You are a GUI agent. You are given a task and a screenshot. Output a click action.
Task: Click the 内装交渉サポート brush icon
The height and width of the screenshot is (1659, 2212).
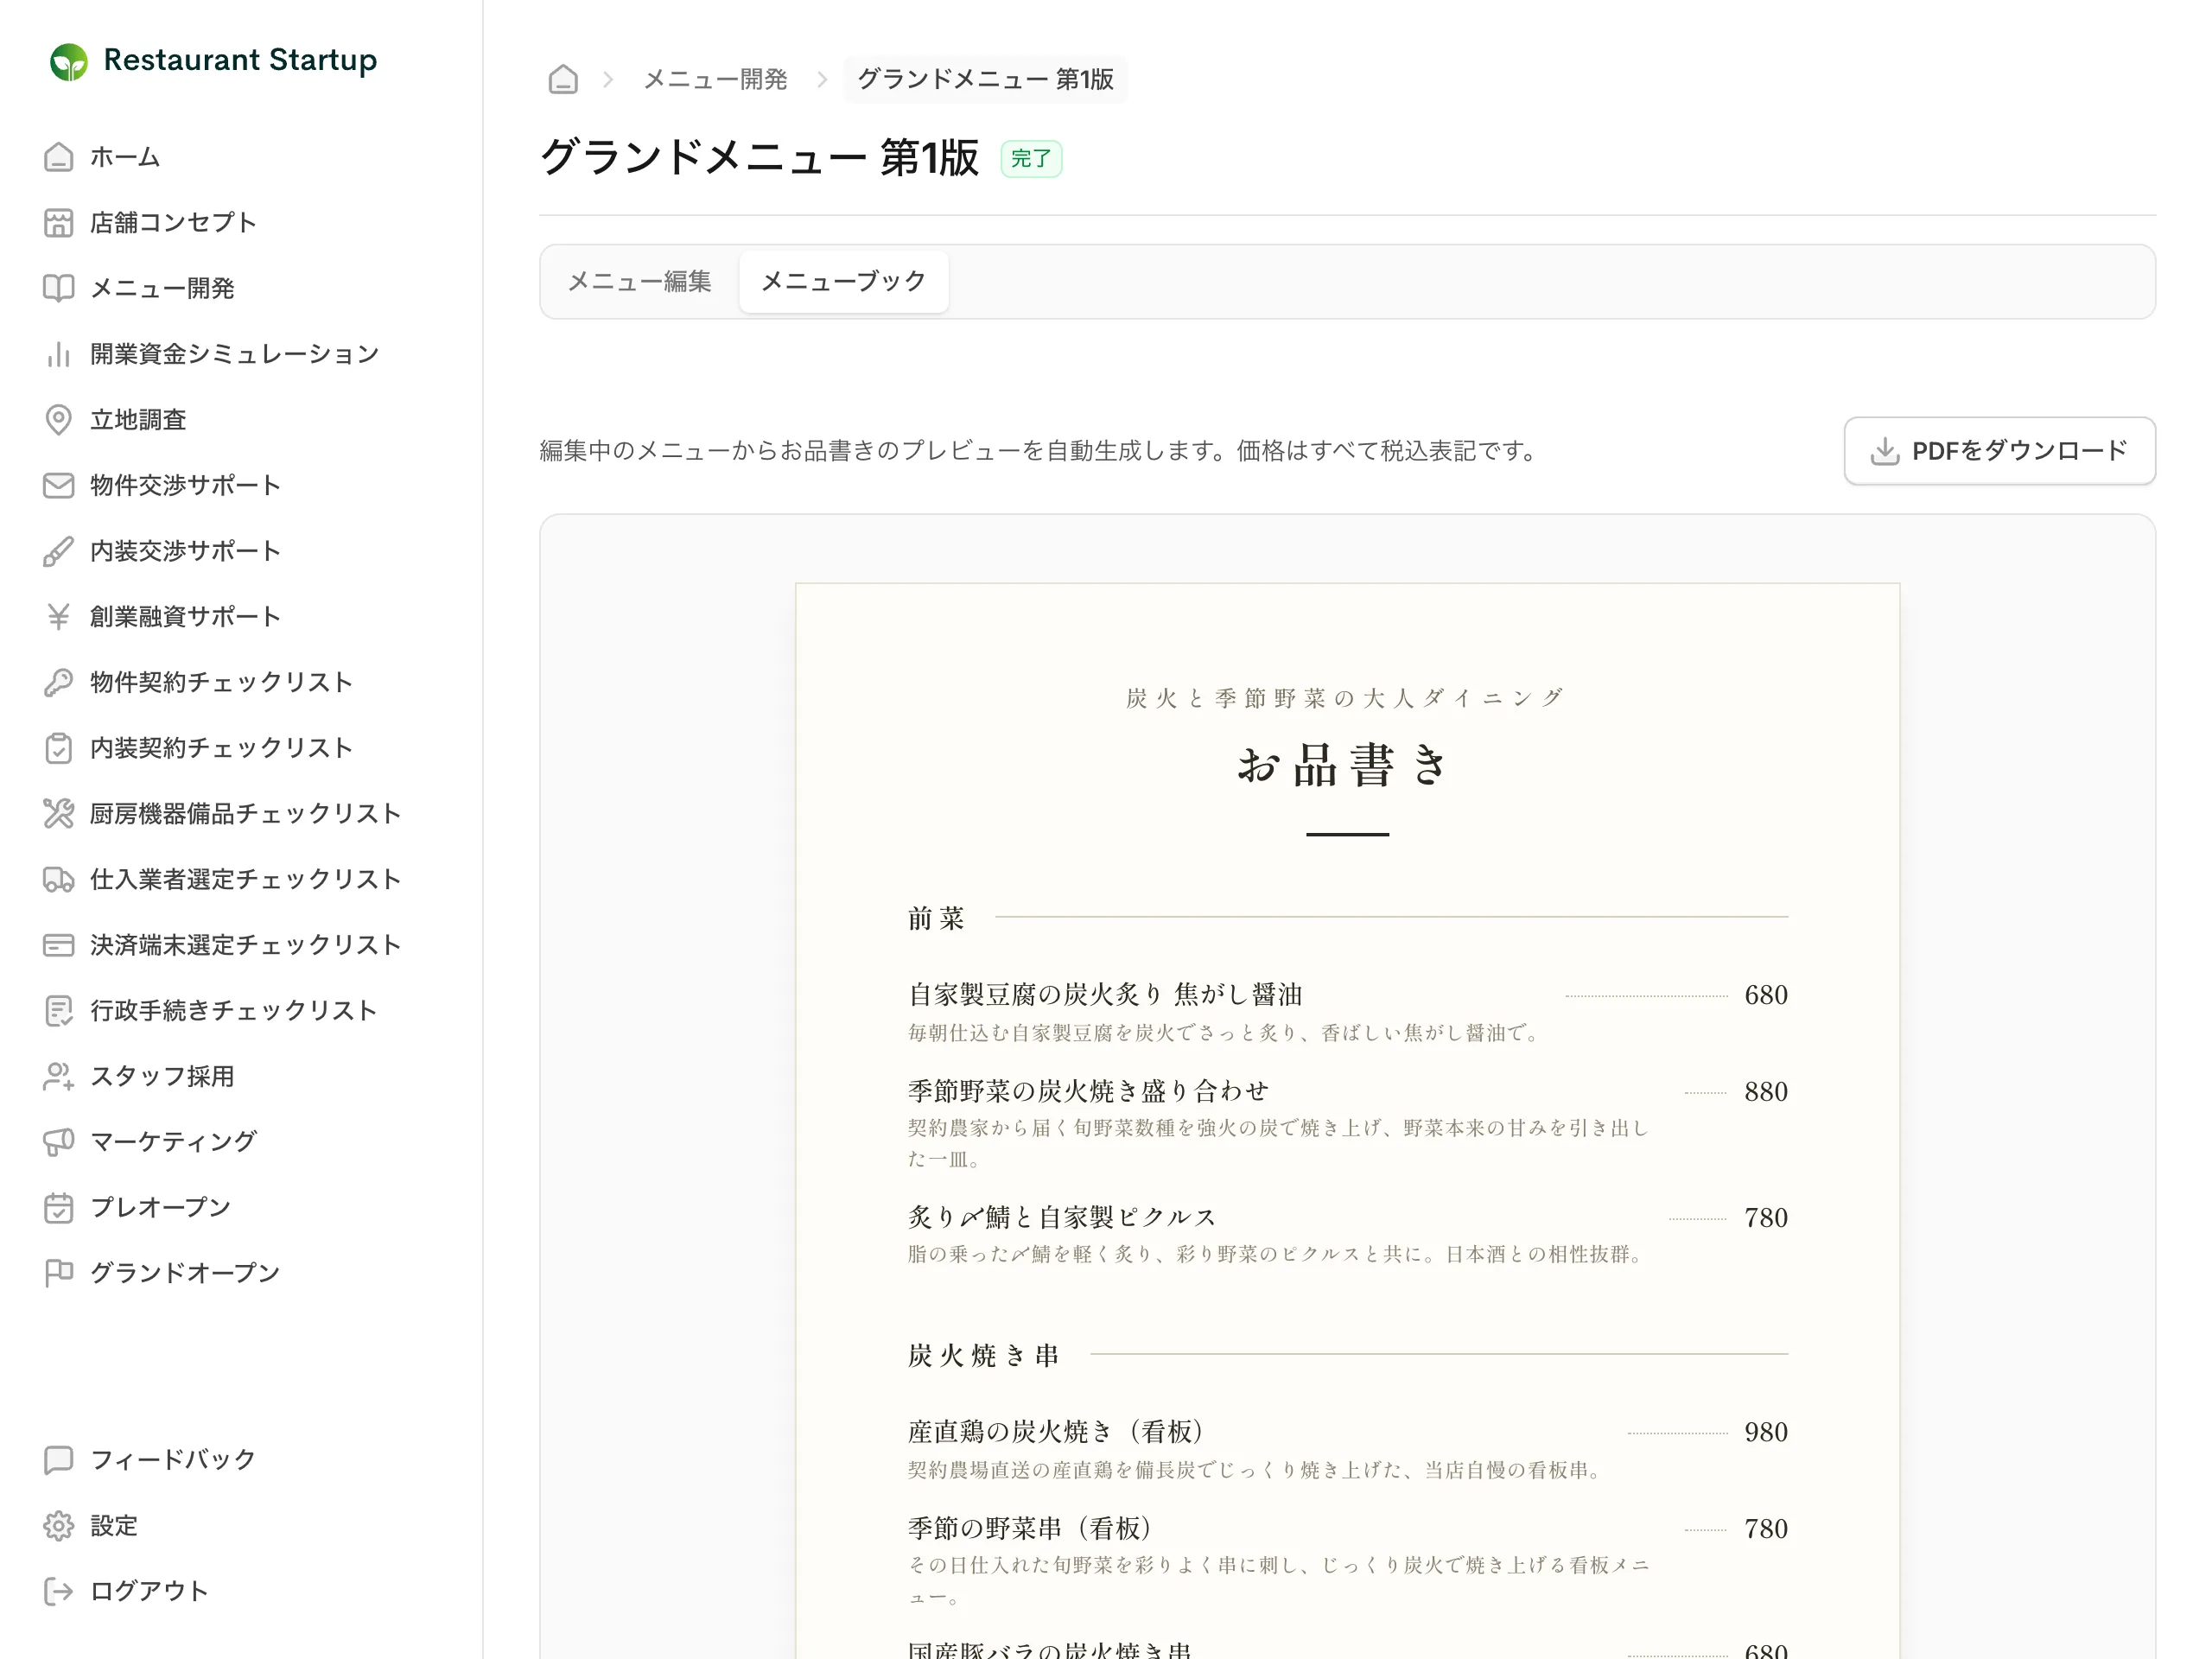(x=58, y=551)
